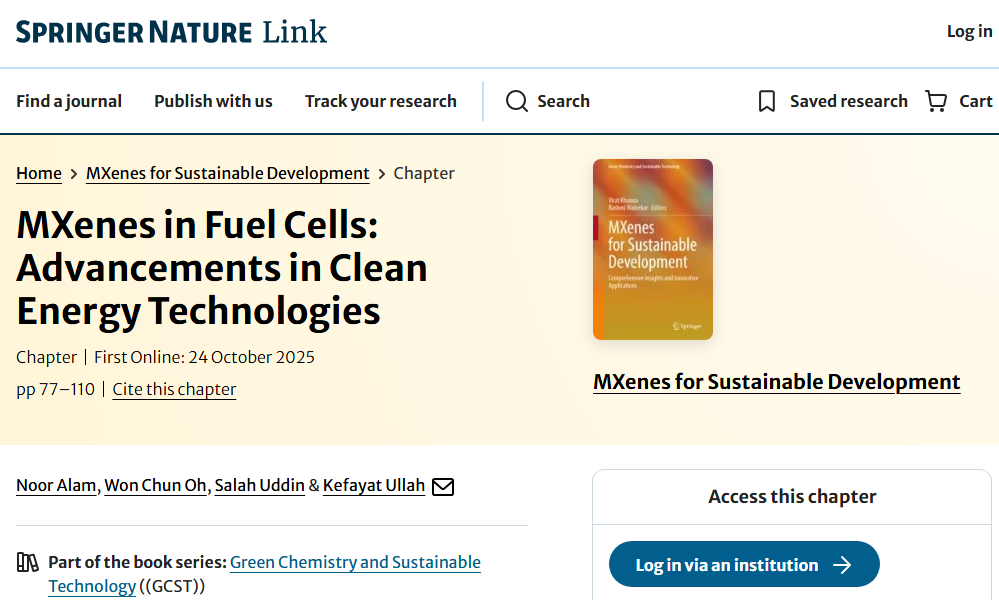Viewport: 999px width, 600px height.
Task: Click arrow icon on institution login button
Action: [x=842, y=565]
